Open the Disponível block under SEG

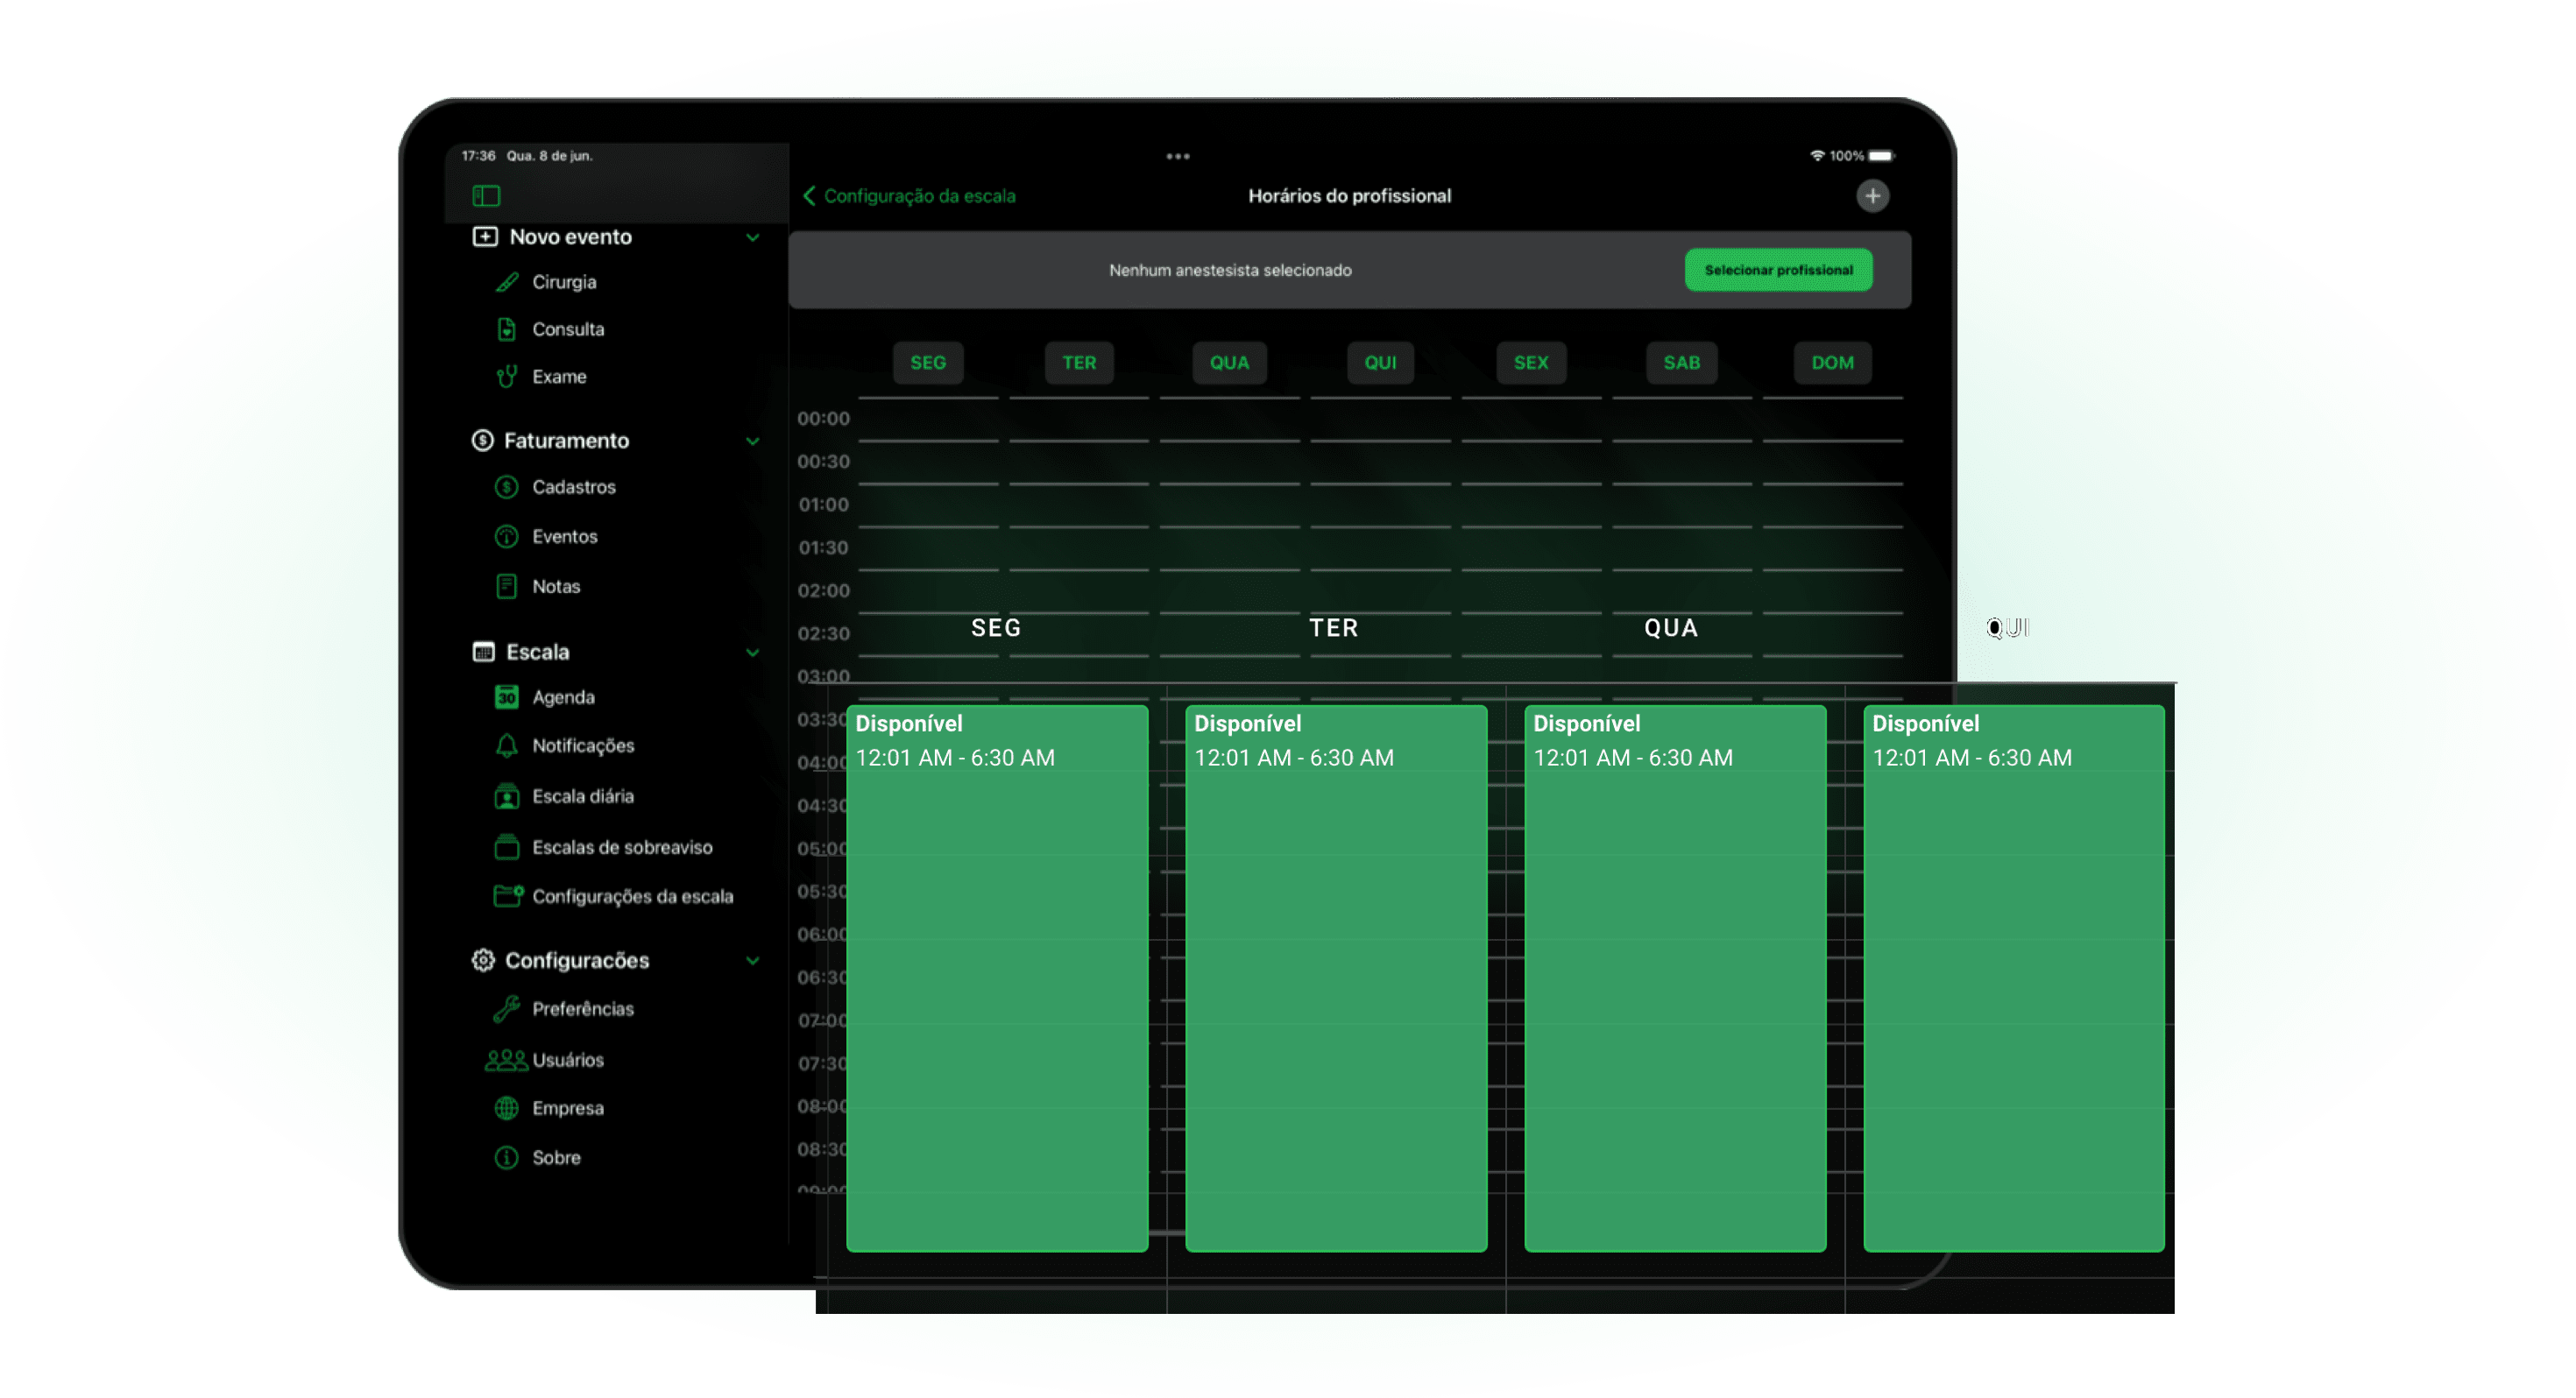[x=997, y=979]
